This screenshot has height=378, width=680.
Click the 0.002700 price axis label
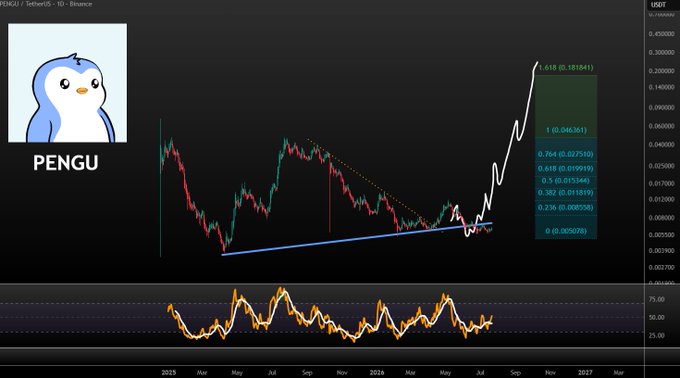(662, 267)
